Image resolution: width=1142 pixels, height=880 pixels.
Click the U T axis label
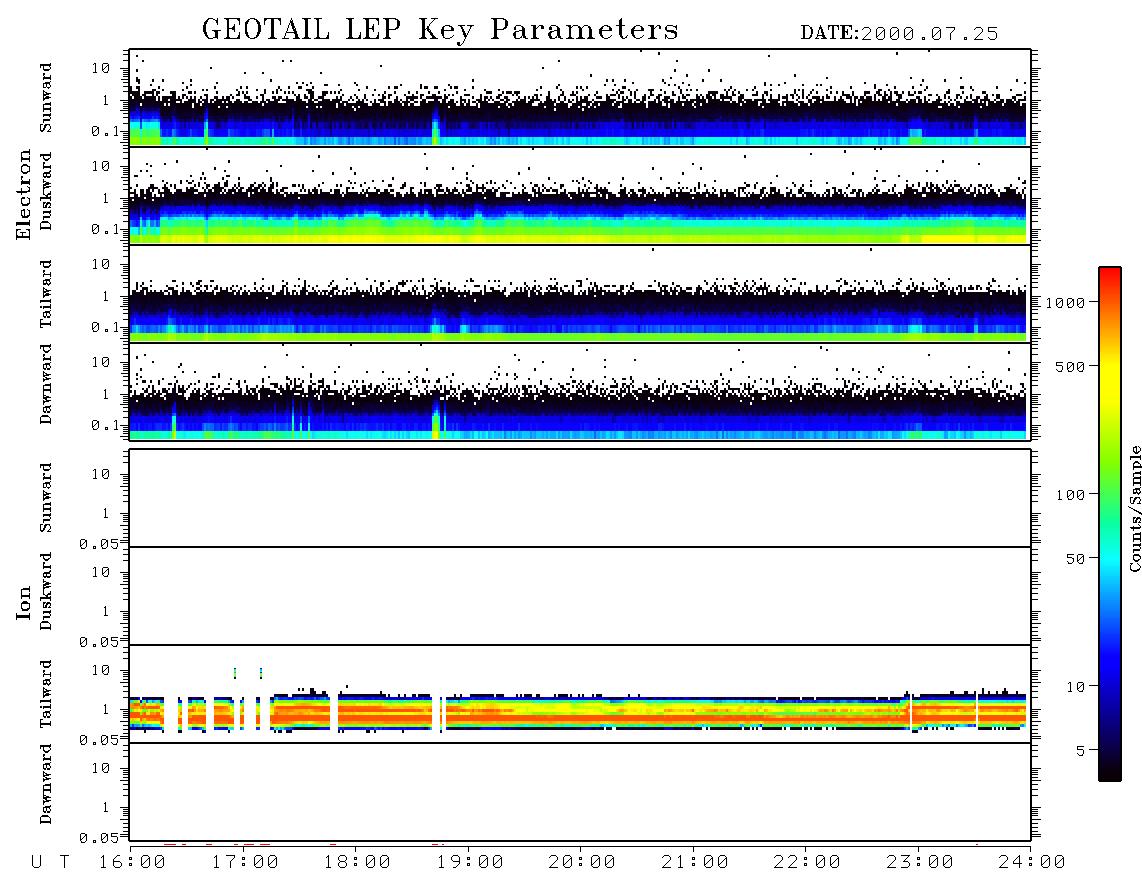(x=50, y=862)
